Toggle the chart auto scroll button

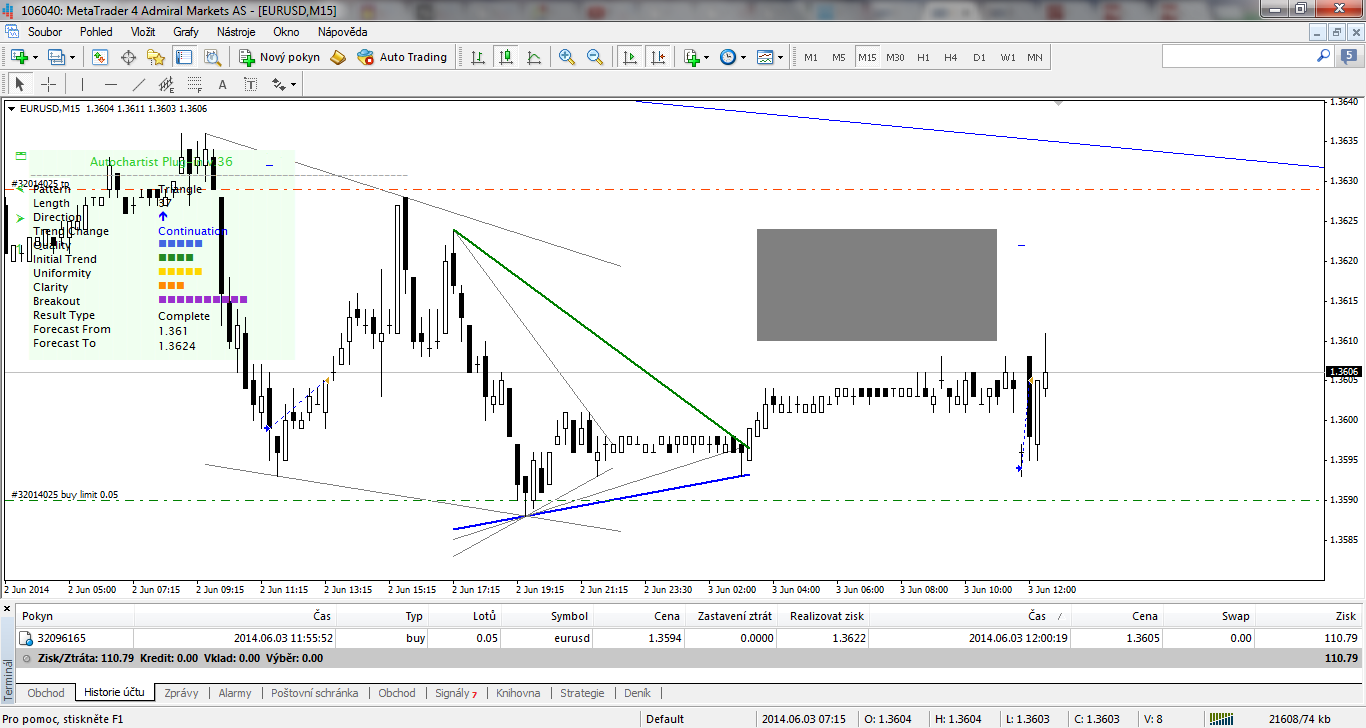point(630,57)
